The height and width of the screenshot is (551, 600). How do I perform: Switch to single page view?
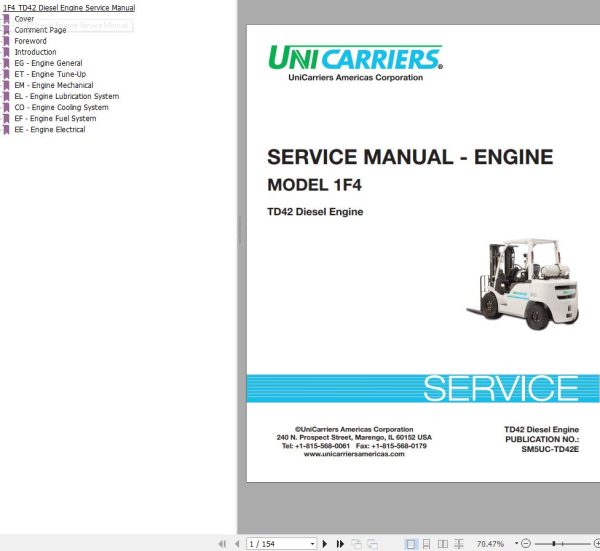point(411,544)
